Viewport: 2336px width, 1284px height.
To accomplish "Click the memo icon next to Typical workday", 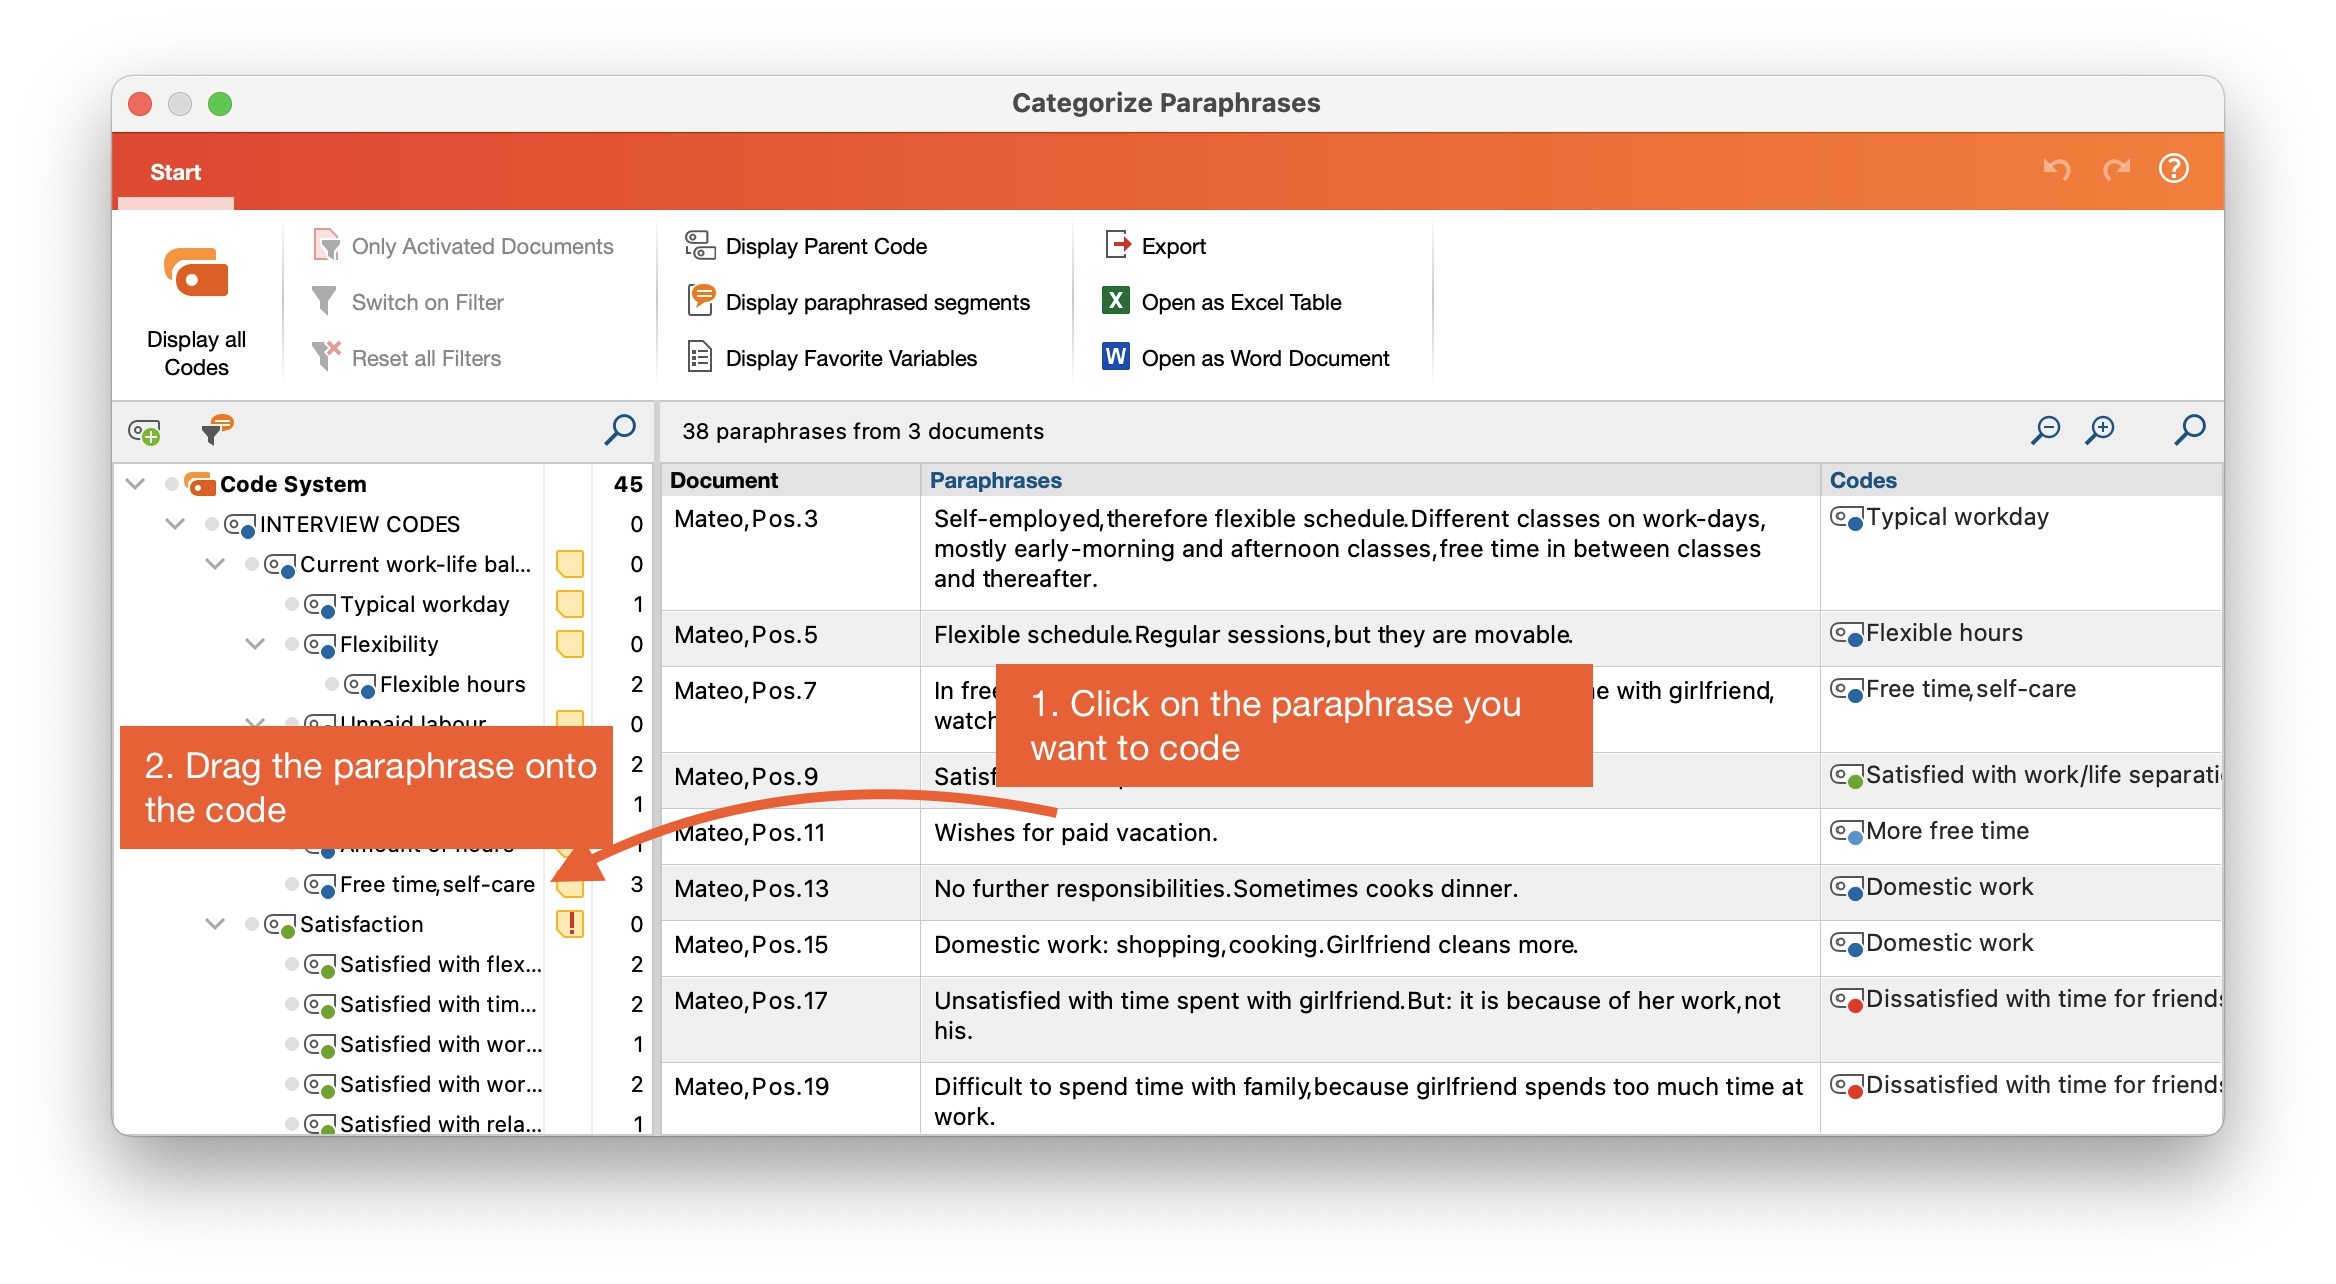I will click(570, 604).
